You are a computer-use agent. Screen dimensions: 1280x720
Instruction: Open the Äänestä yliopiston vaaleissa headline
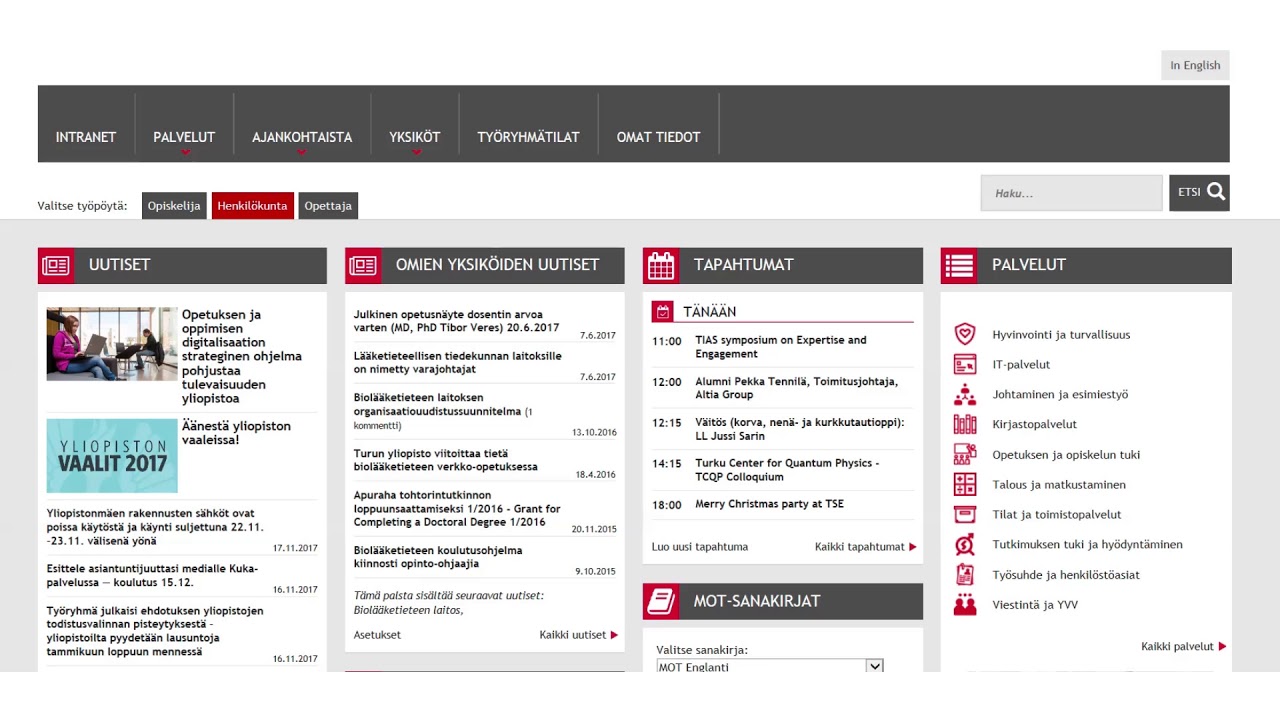coord(236,433)
